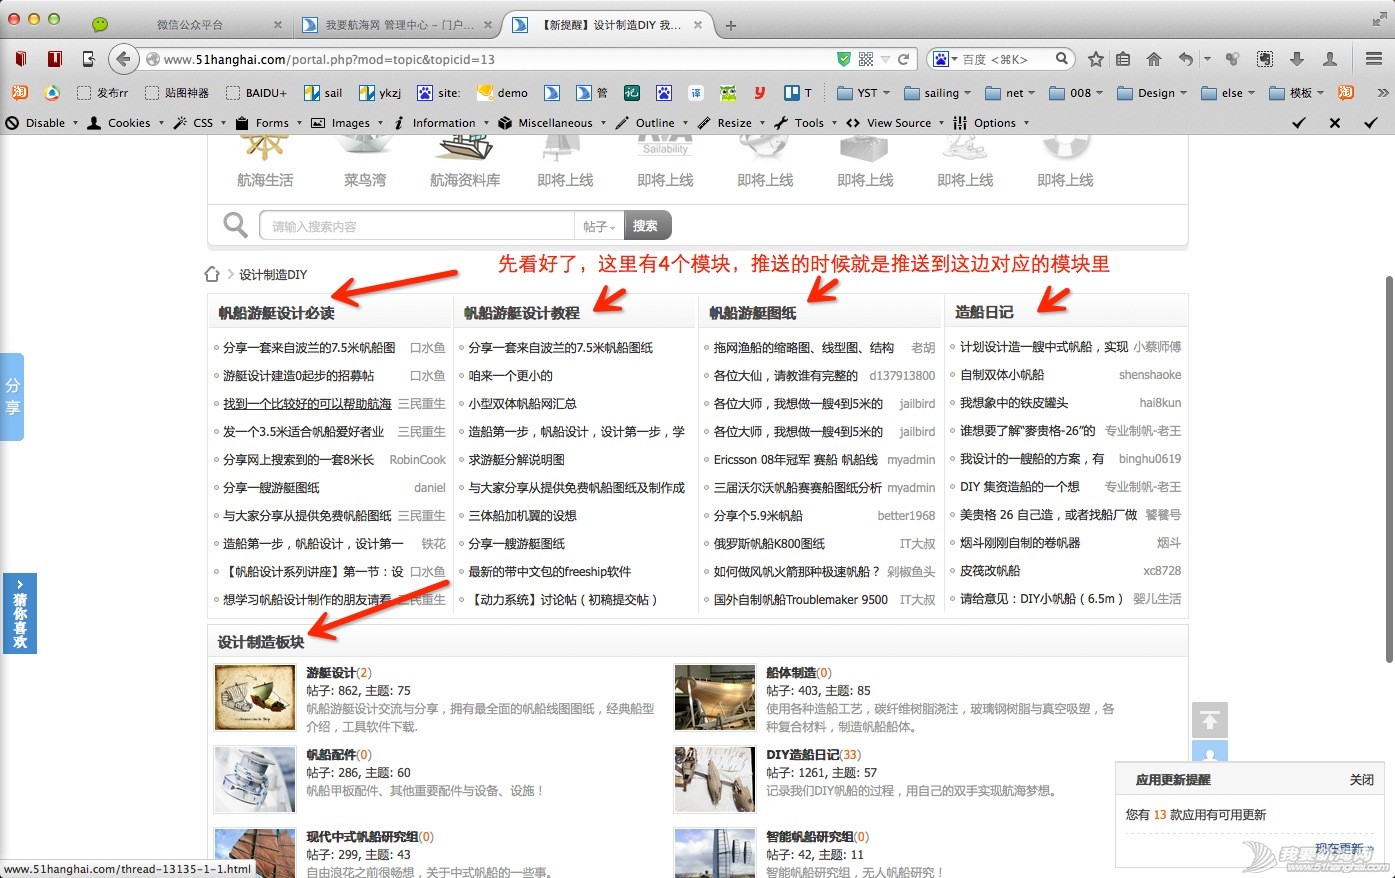Open View Source menu
This screenshot has width=1395, height=878.
pos(893,123)
